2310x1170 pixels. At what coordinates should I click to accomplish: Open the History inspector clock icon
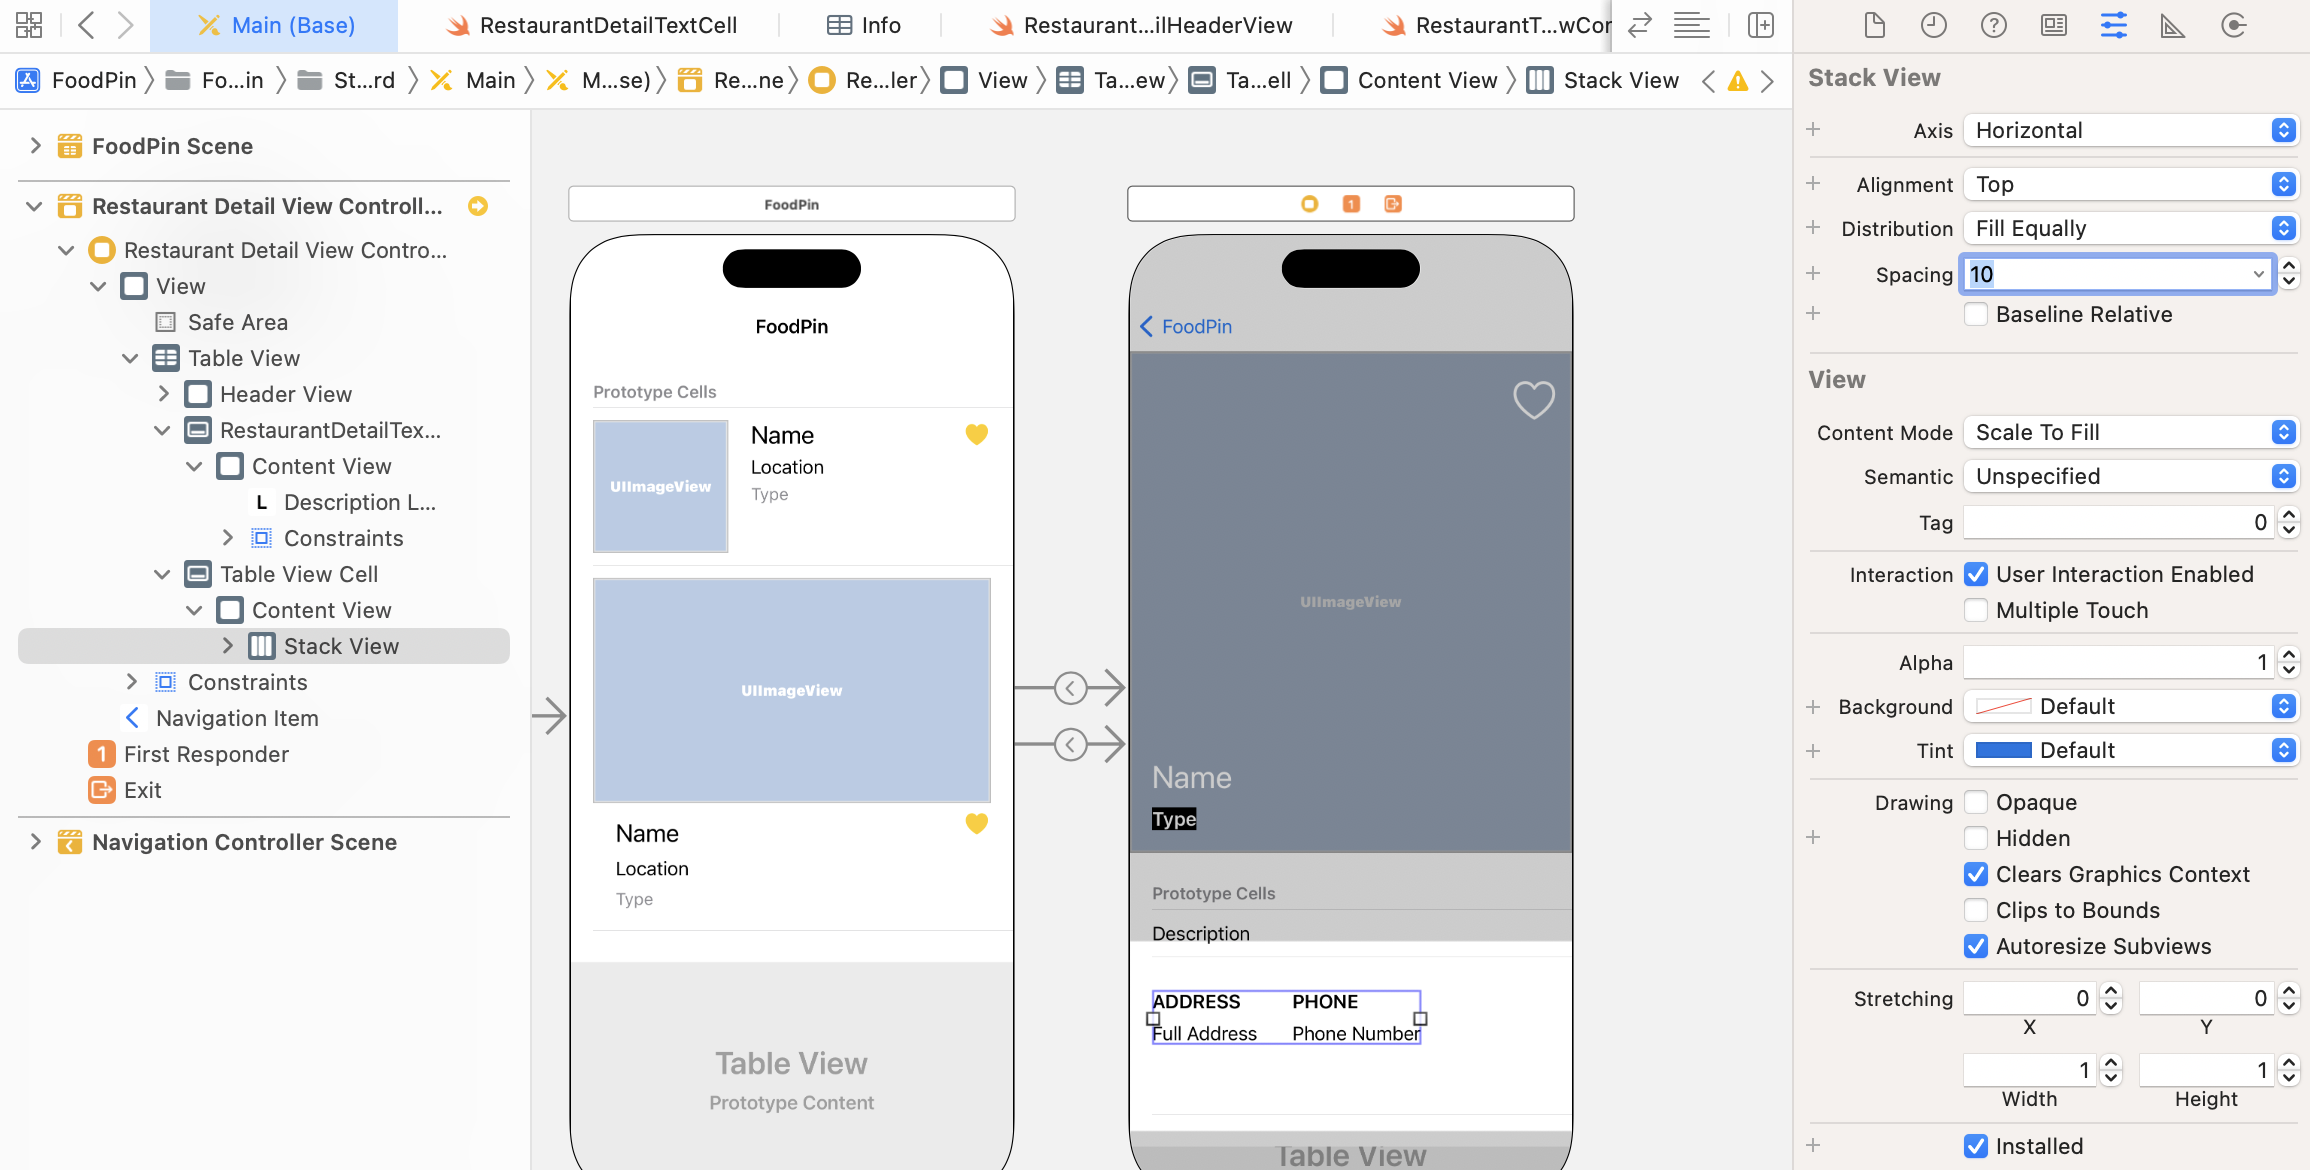click(1933, 25)
